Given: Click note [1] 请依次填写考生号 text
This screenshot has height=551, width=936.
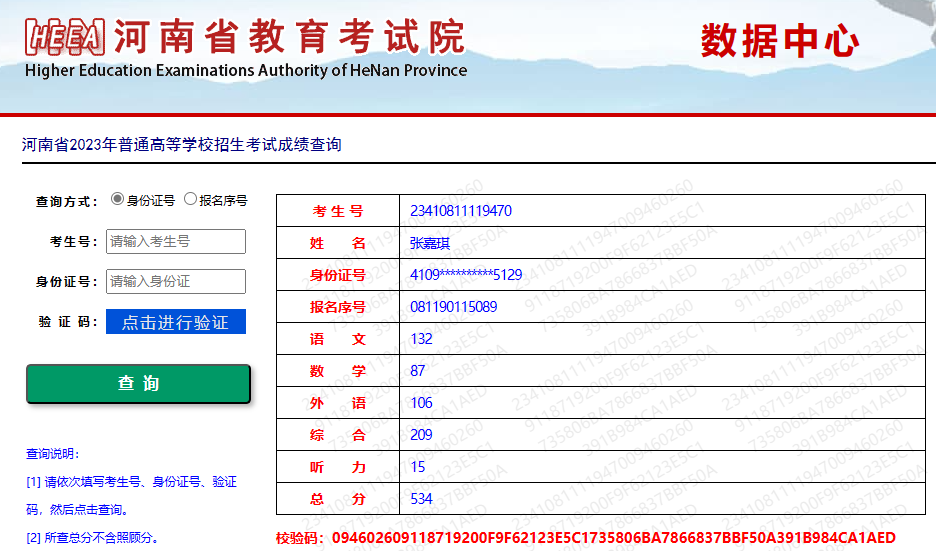Looking at the screenshot, I should [x=131, y=495].
